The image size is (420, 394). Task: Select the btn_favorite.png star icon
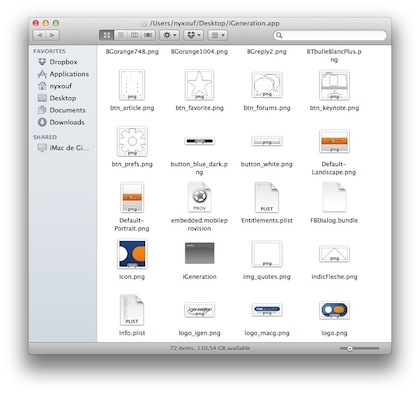pyautogui.click(x=199, y=85)
